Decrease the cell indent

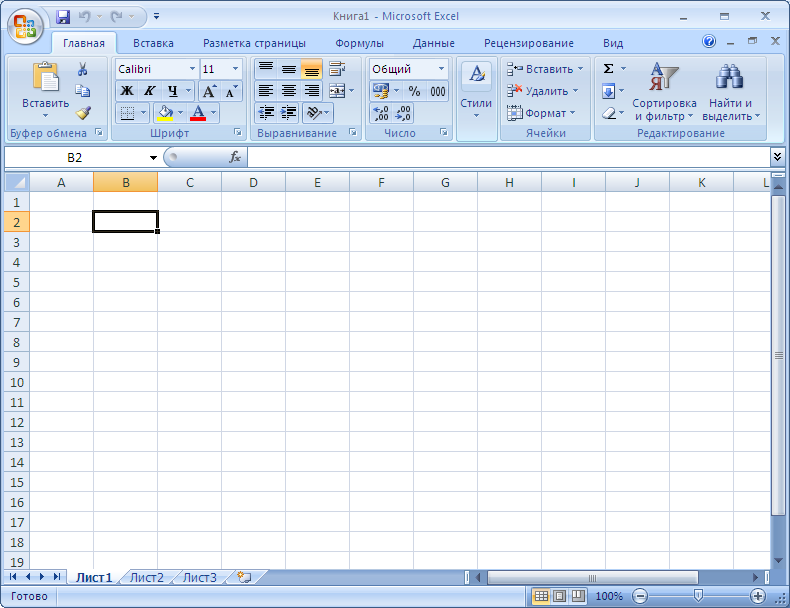pyautogui.click(x=266, y=113)
